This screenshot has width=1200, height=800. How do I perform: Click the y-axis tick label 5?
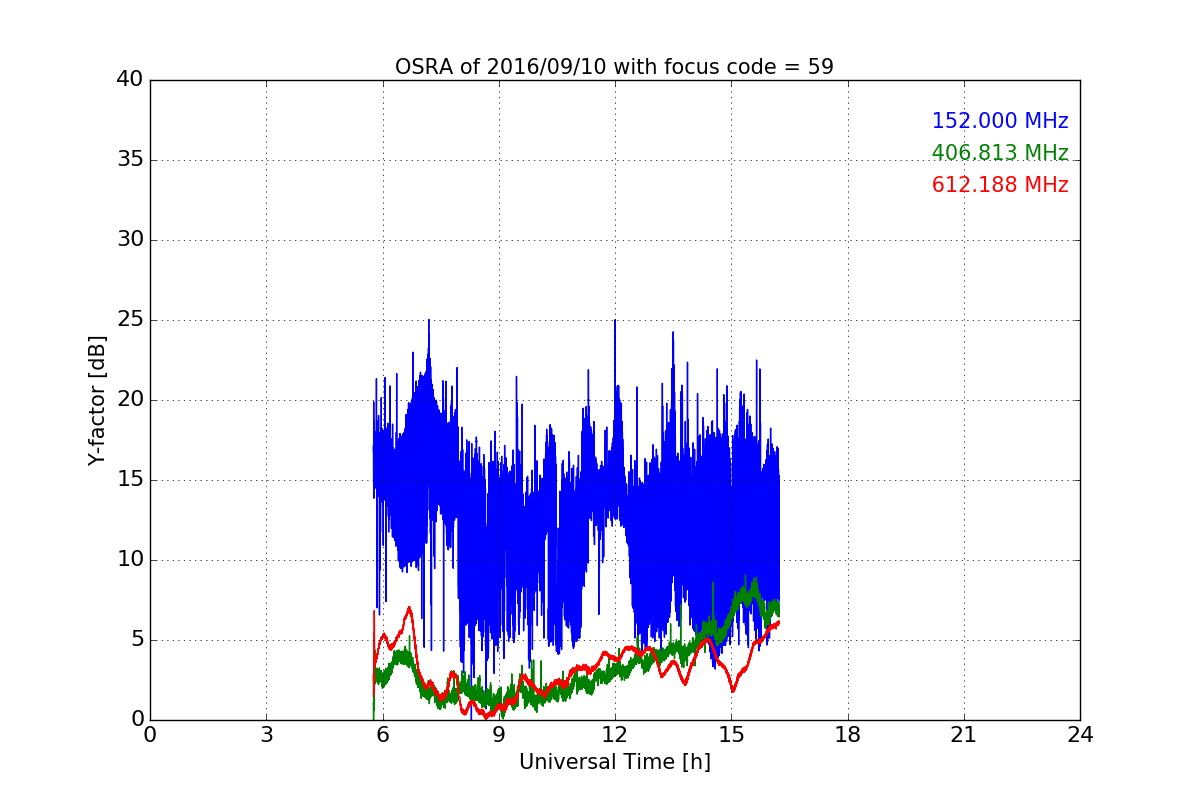click(x=137, y=640)
